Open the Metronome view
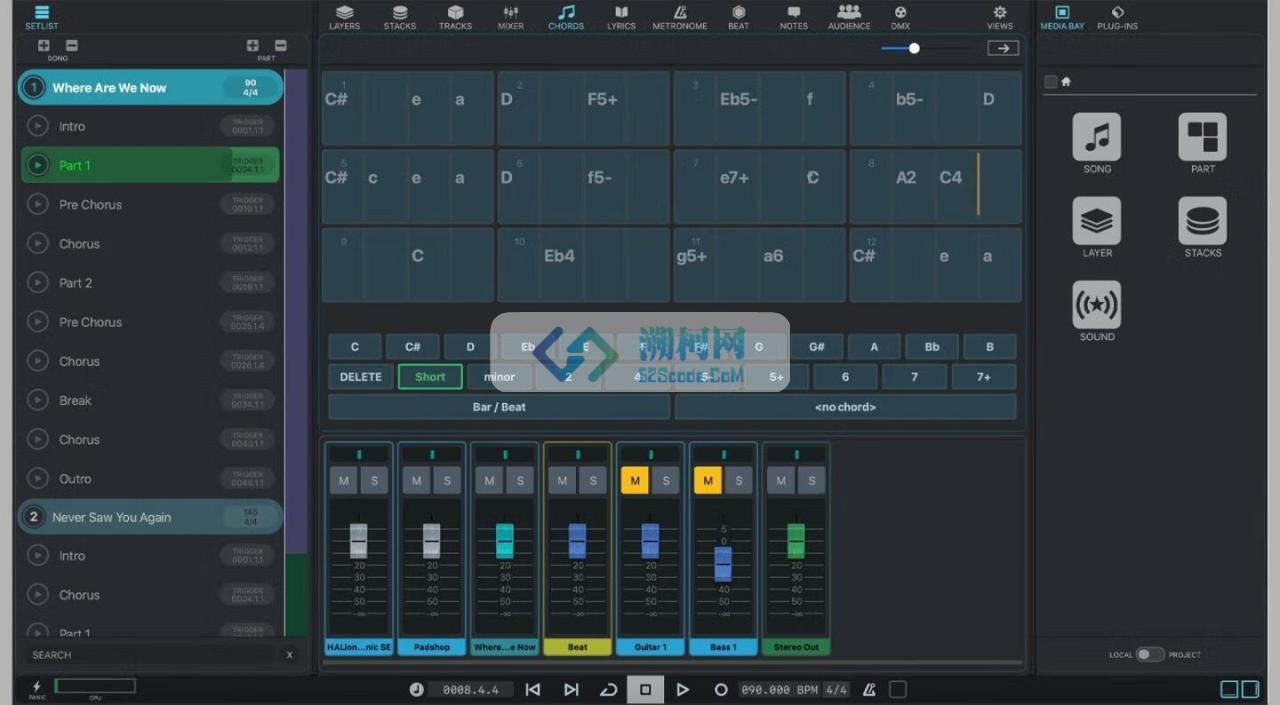 click(x=680, y=16)
